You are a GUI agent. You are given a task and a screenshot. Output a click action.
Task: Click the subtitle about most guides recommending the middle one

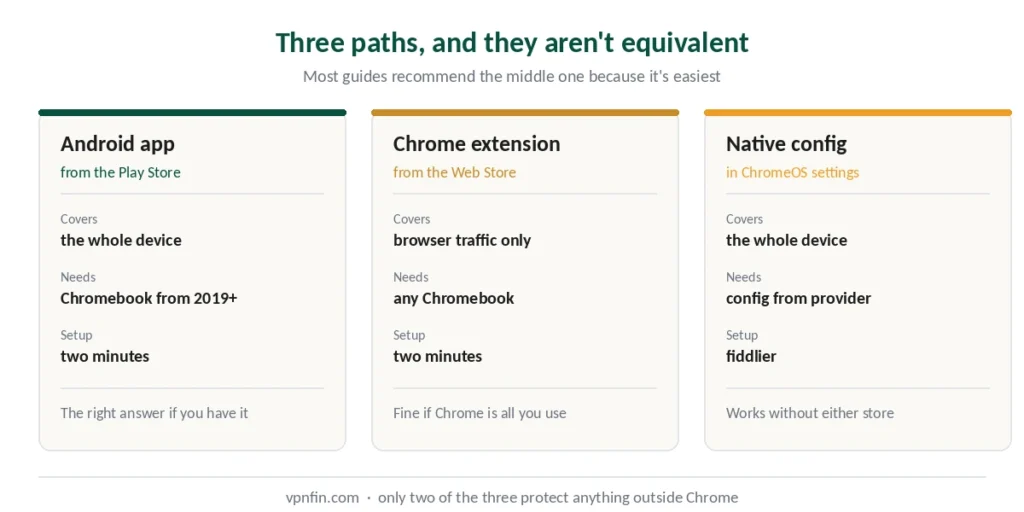coord(512,76)
